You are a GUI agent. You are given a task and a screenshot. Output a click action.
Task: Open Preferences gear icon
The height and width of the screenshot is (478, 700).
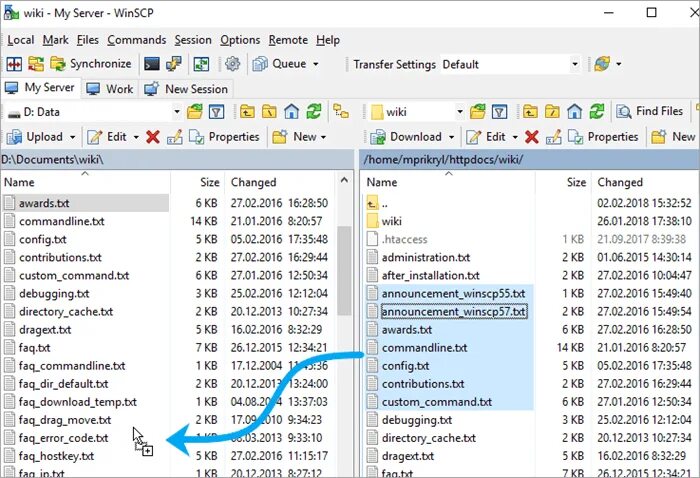[x=232, y=64]
